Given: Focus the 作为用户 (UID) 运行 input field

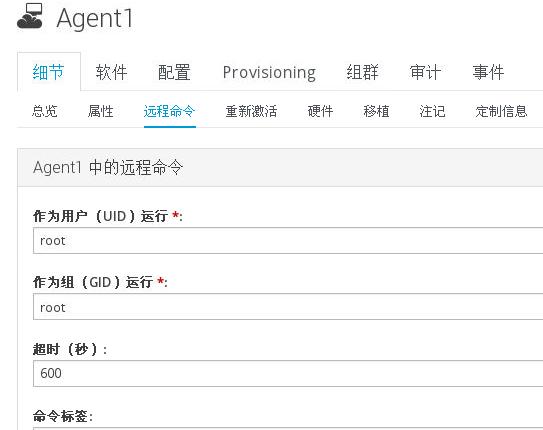Looking at the screenshot, I should tap(288, 241).
